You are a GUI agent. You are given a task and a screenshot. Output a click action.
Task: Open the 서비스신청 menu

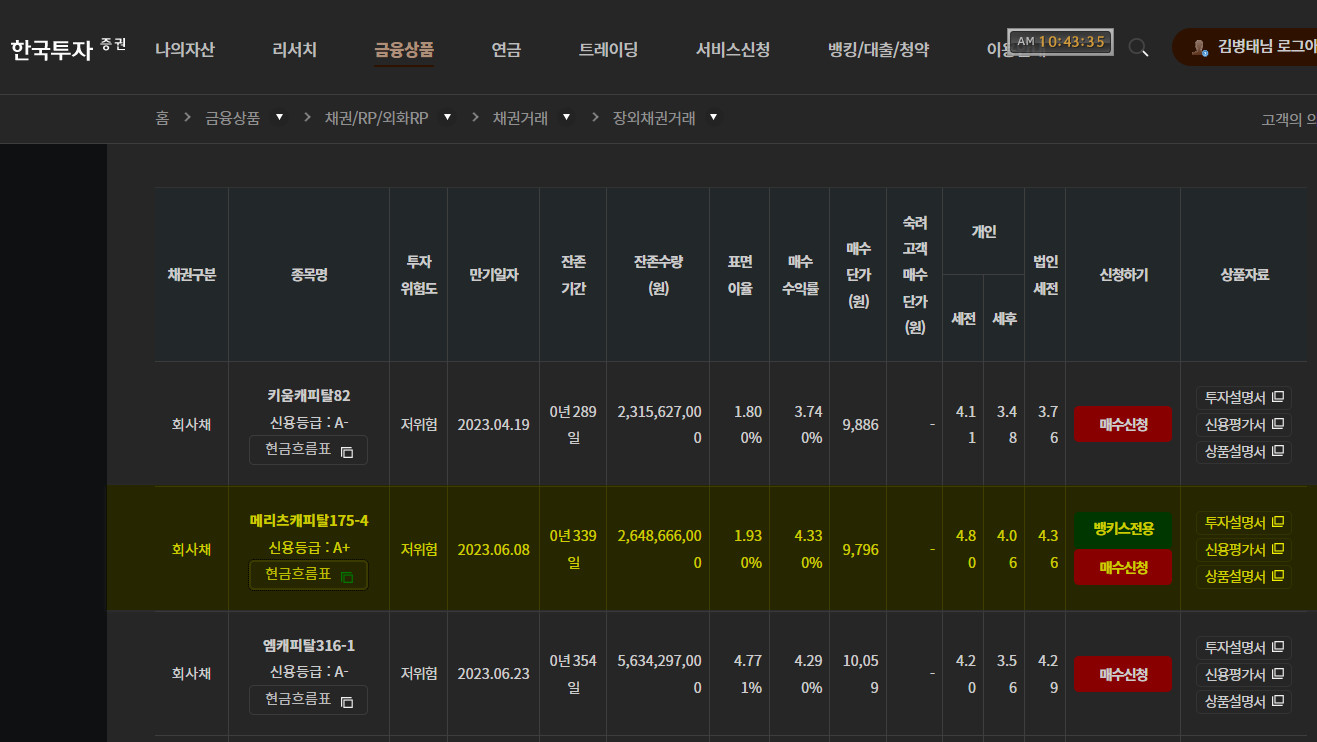(x=733, y=49)
